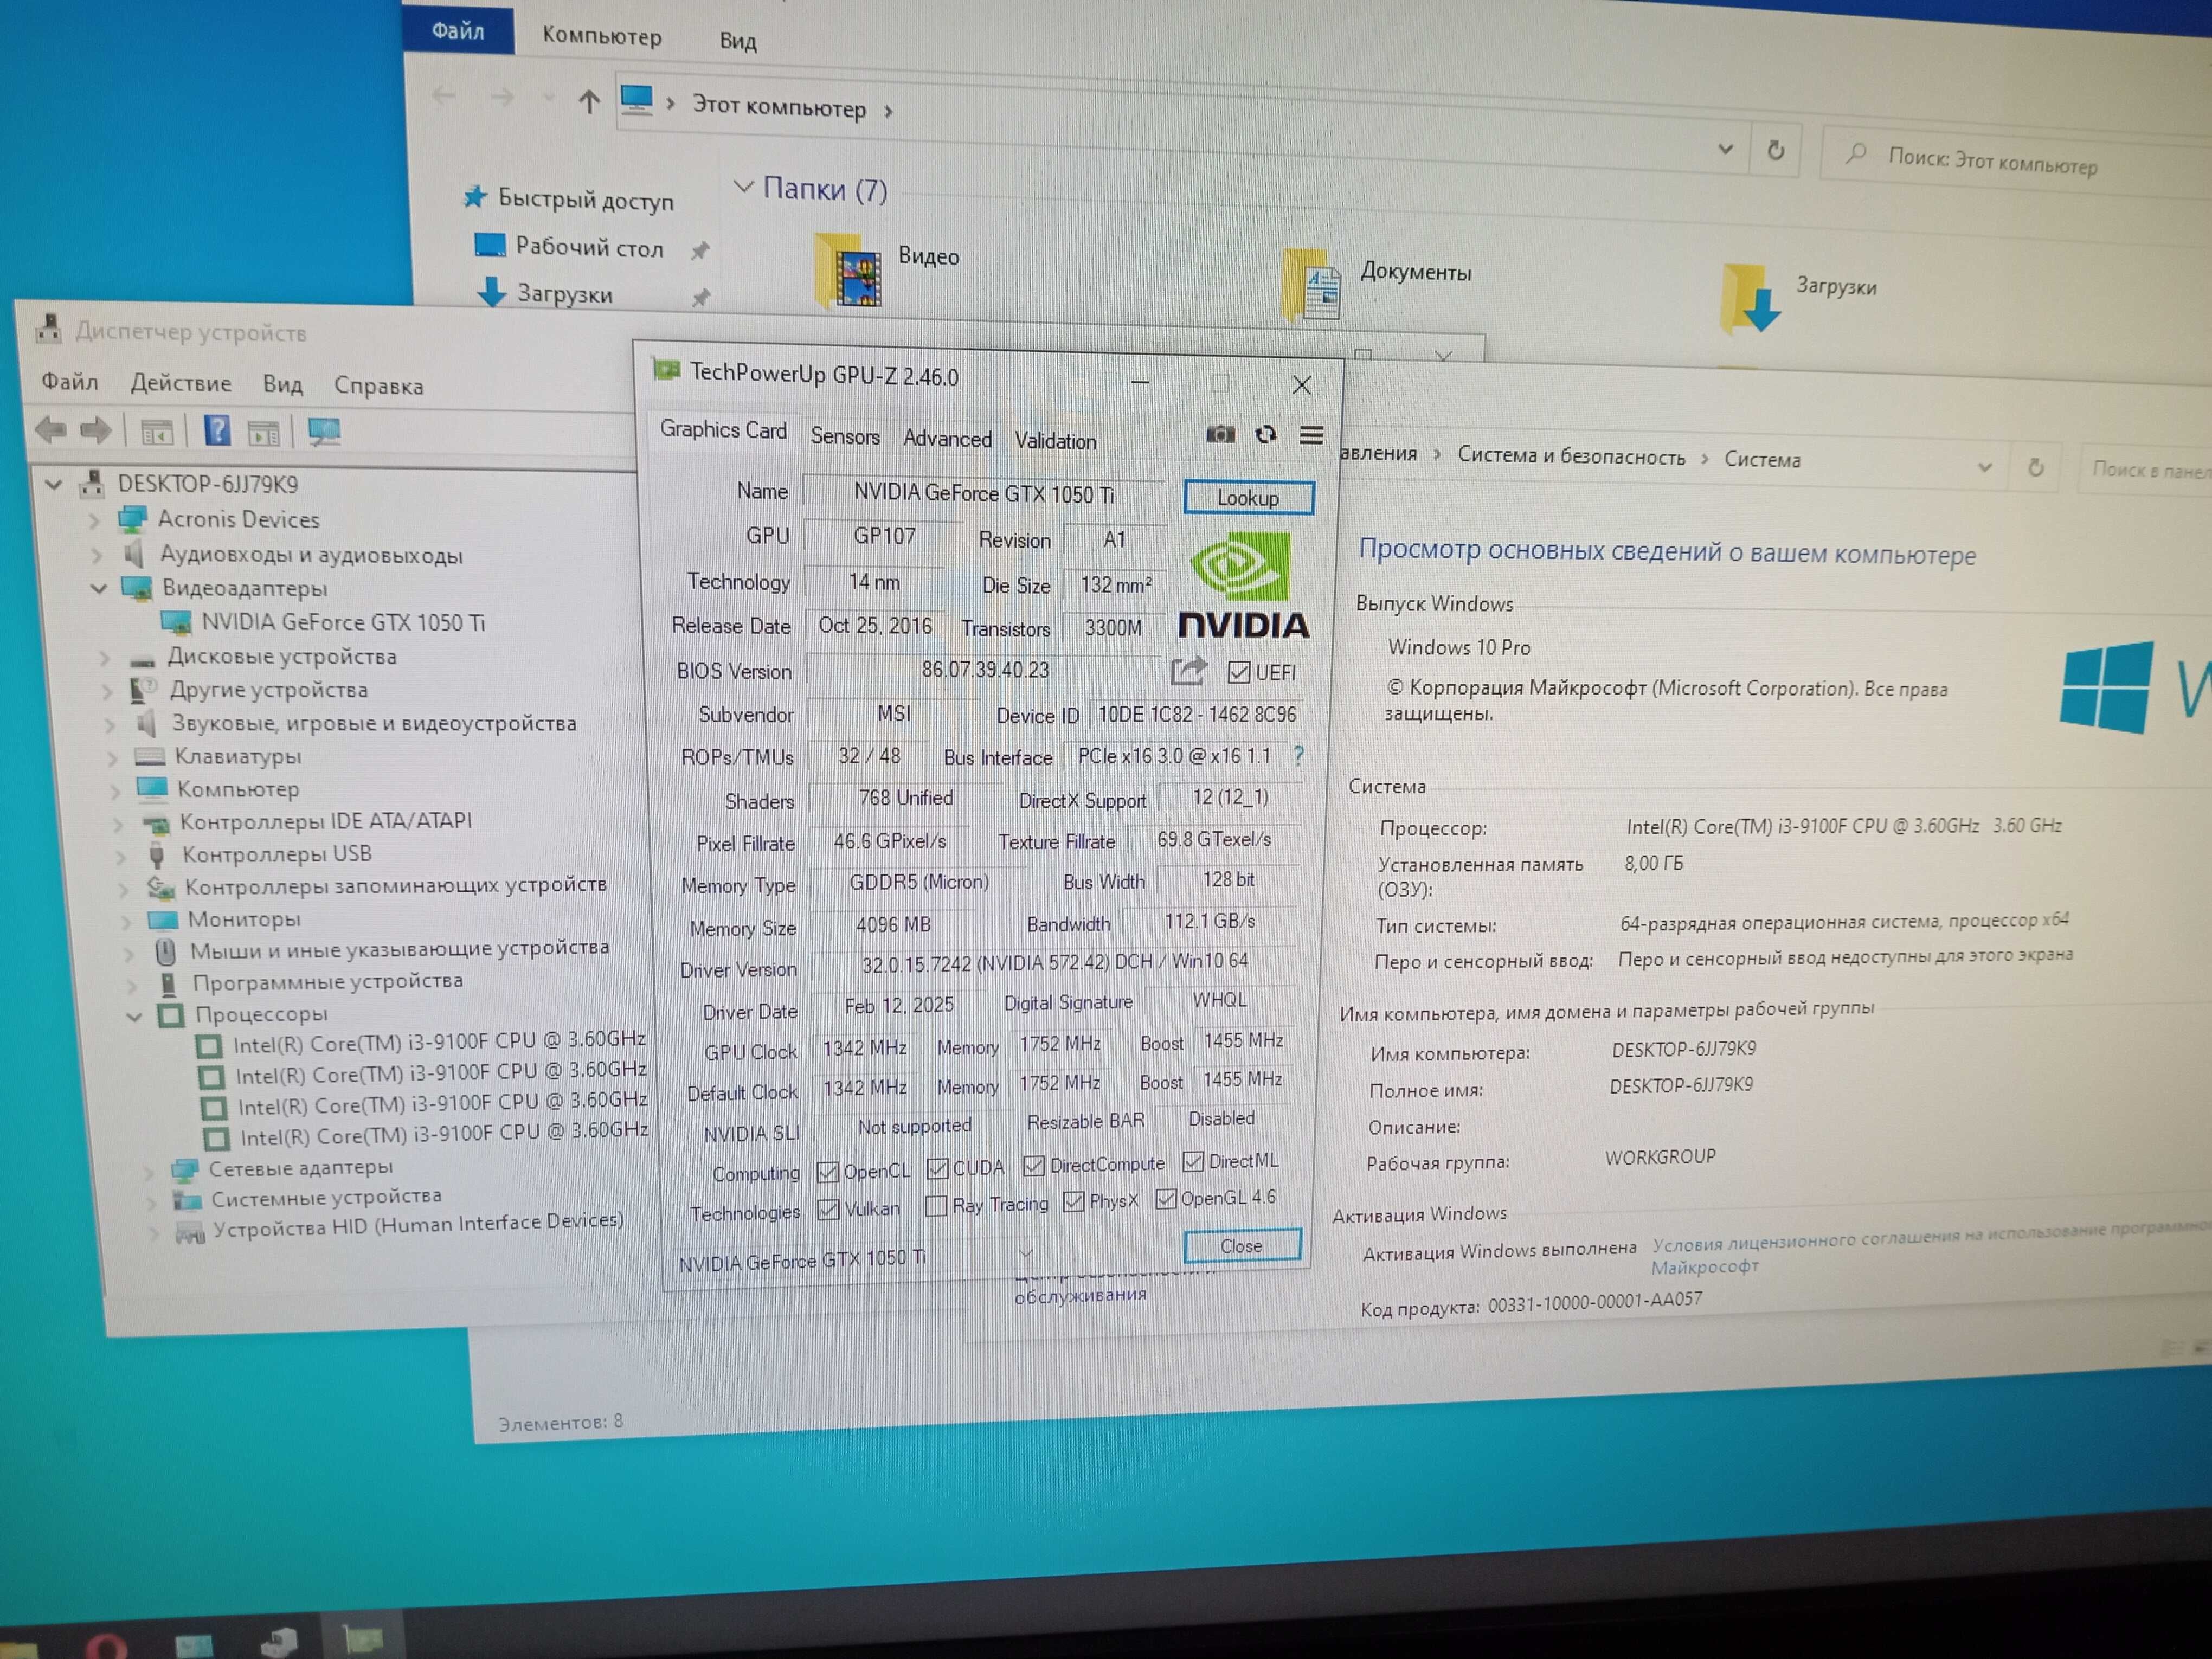Collapse the Папки (7) group
Viewport: 2212px width, 1659px height.
click(743, 187)
